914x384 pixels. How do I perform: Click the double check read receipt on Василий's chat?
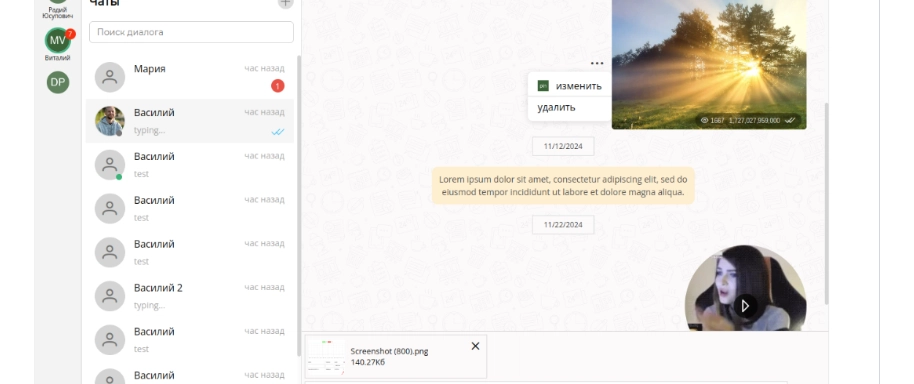(x=278, y=132)
